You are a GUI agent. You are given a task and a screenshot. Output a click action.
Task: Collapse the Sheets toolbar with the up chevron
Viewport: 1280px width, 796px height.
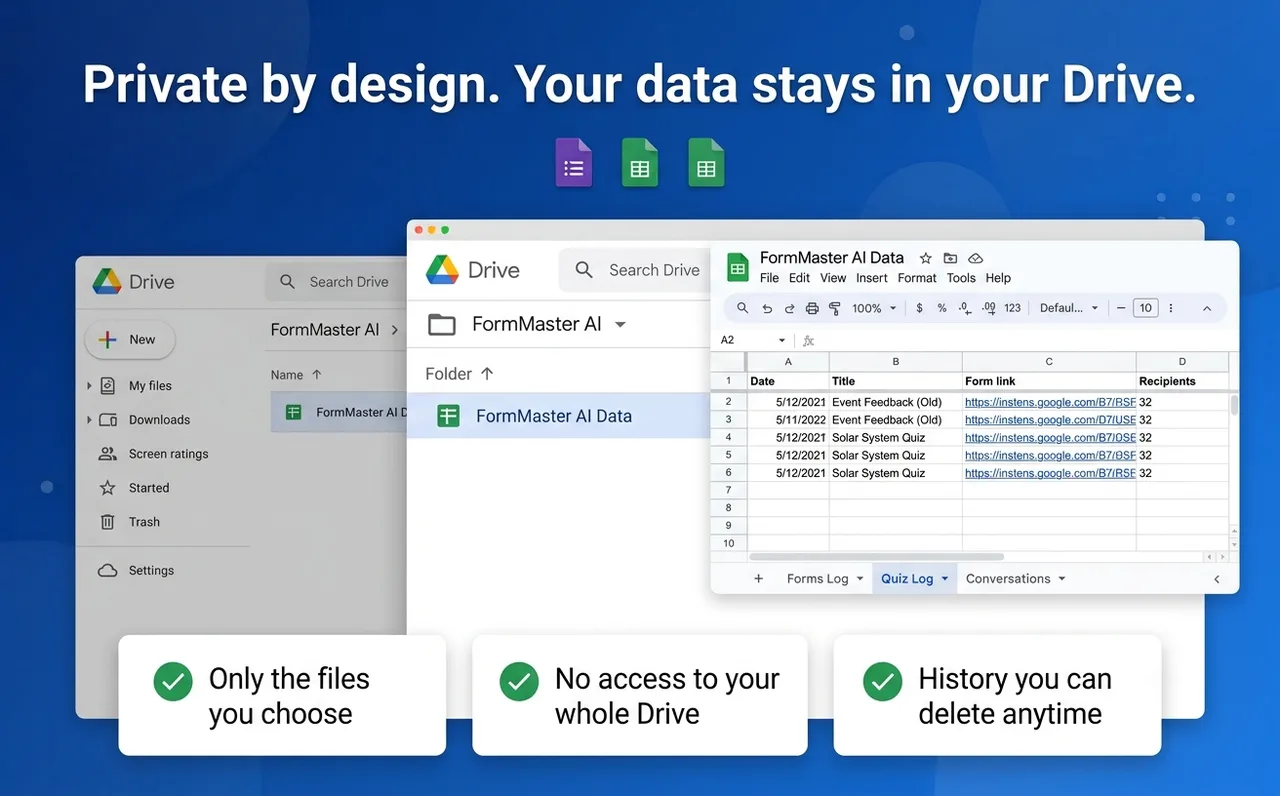[x=1207, y=308]
